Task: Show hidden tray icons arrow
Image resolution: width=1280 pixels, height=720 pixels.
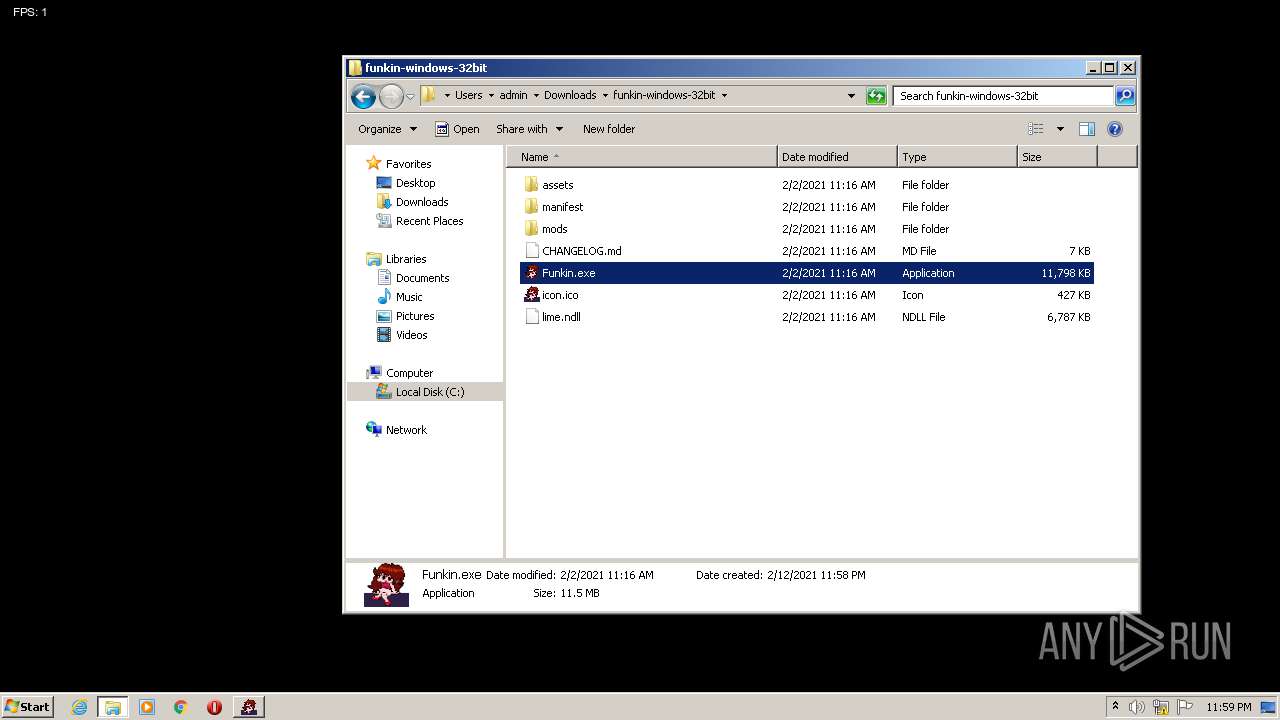Action: (x=1115, y=707)
